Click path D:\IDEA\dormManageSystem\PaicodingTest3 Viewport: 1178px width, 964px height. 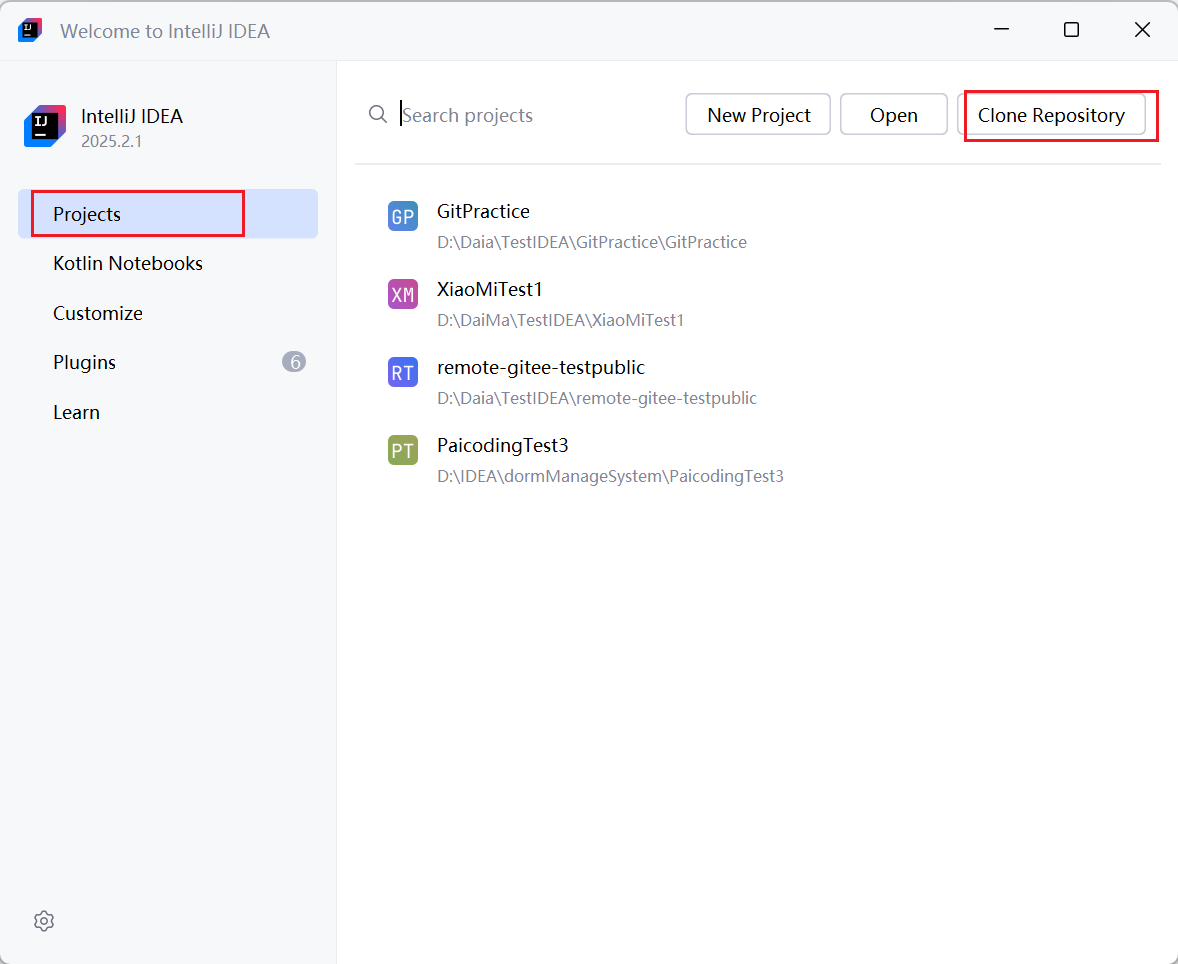point(610,476)
